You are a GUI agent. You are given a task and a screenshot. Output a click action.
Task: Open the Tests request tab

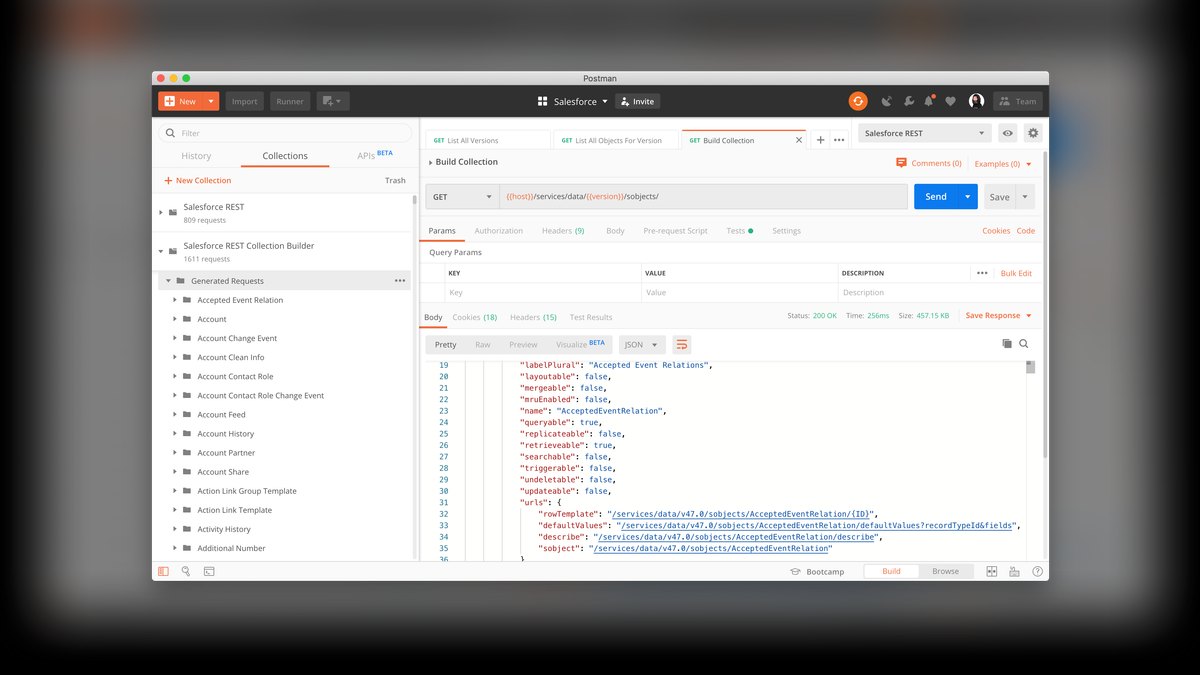pyautogui.click(x=740, y=231)
